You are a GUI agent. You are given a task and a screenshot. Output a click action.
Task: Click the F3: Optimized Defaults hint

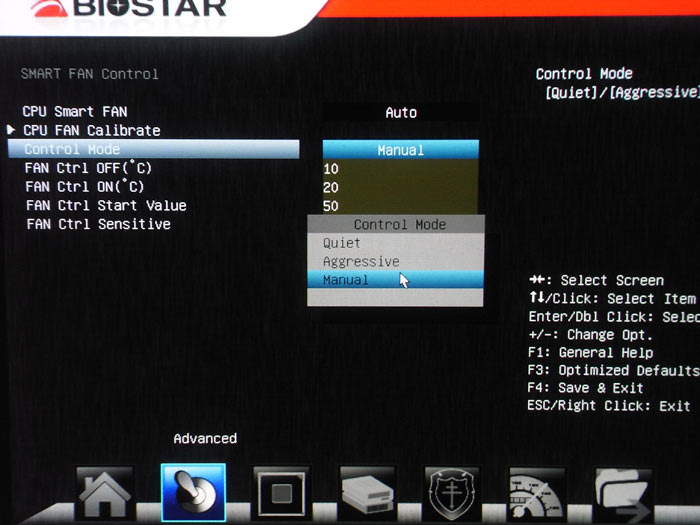tap(613, 370)
